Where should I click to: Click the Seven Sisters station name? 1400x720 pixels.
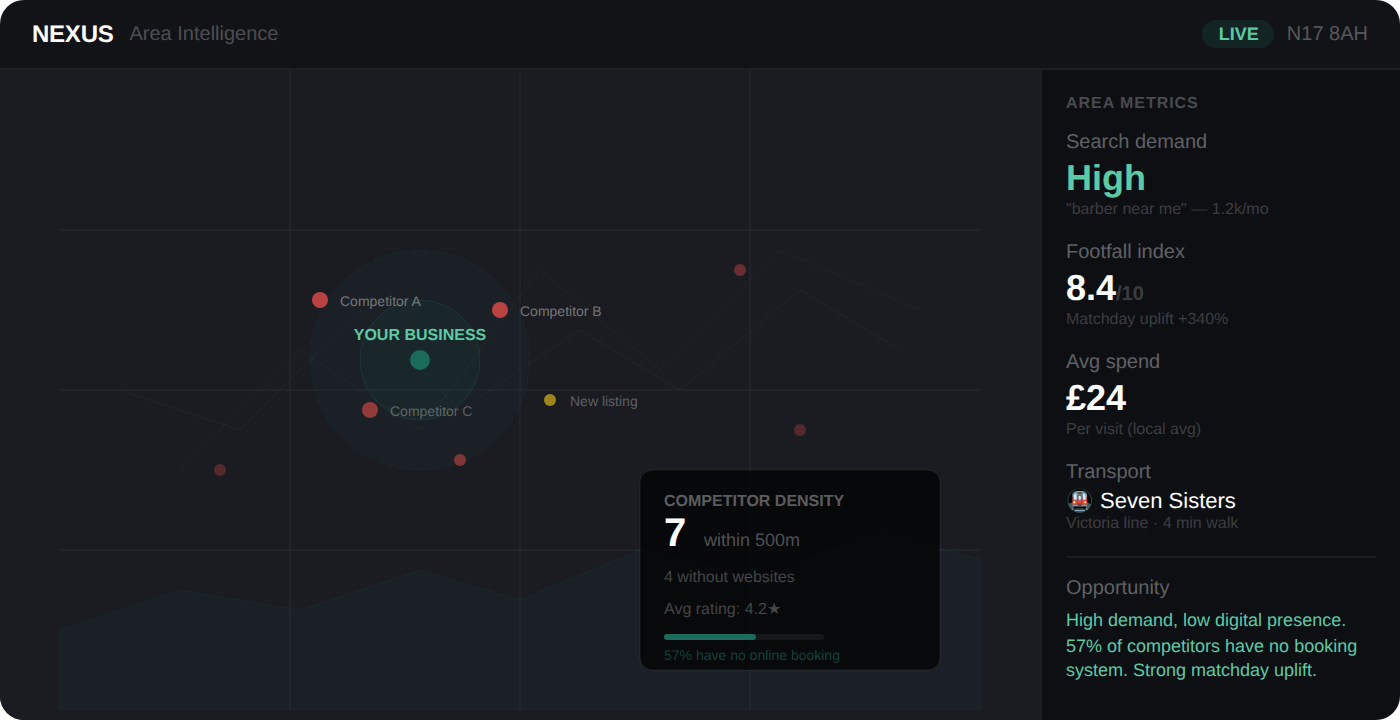(1168, 501)
